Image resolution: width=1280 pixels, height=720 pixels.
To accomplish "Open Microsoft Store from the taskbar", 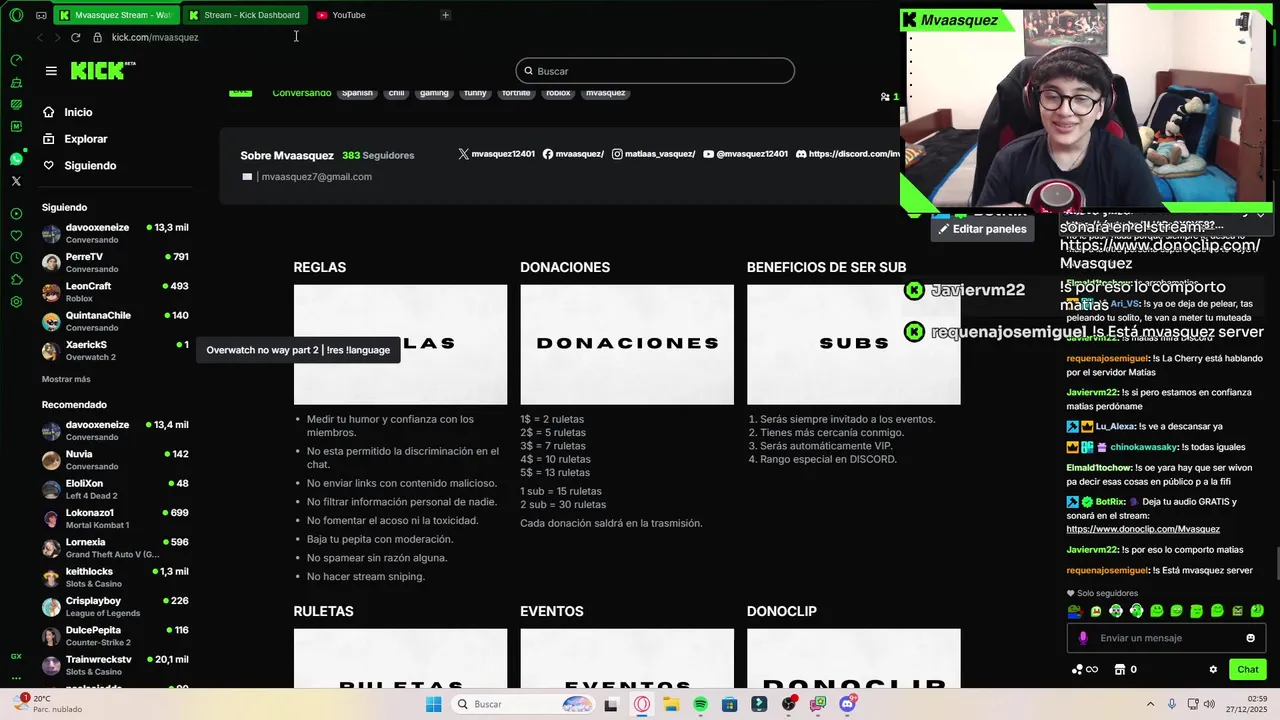I will pos(730,704).
